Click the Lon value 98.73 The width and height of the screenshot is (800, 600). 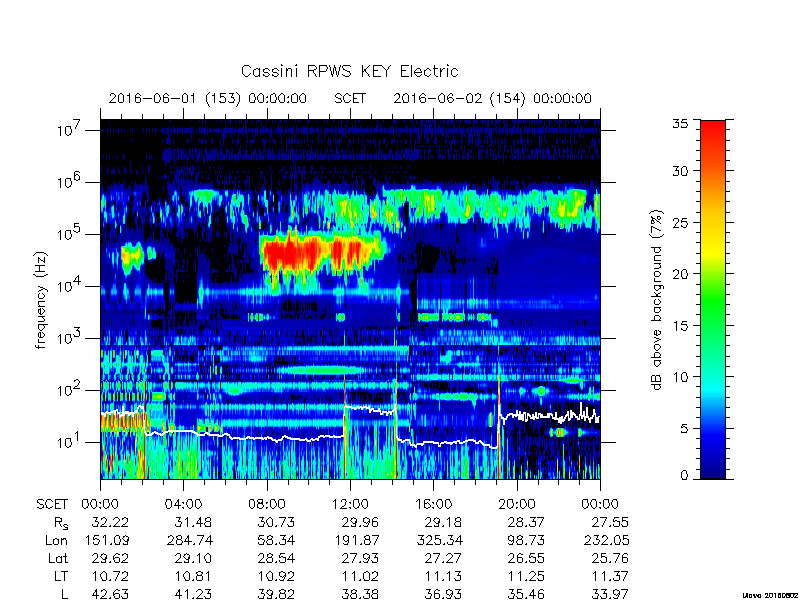point(526,541)
